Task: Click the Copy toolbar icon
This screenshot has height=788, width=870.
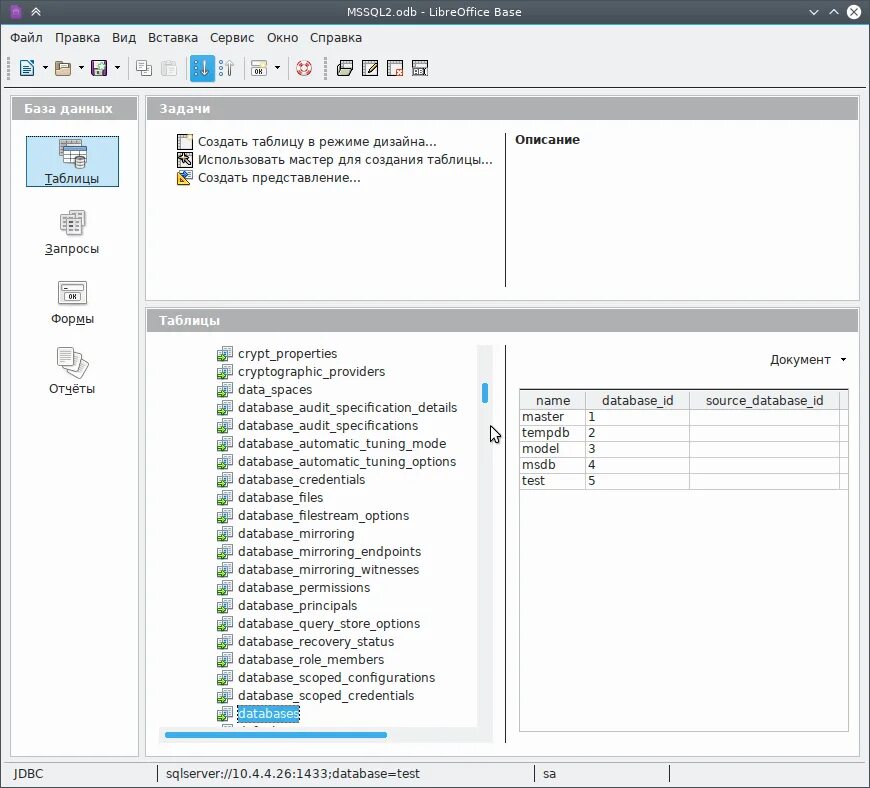Action: tap(144, 68)
